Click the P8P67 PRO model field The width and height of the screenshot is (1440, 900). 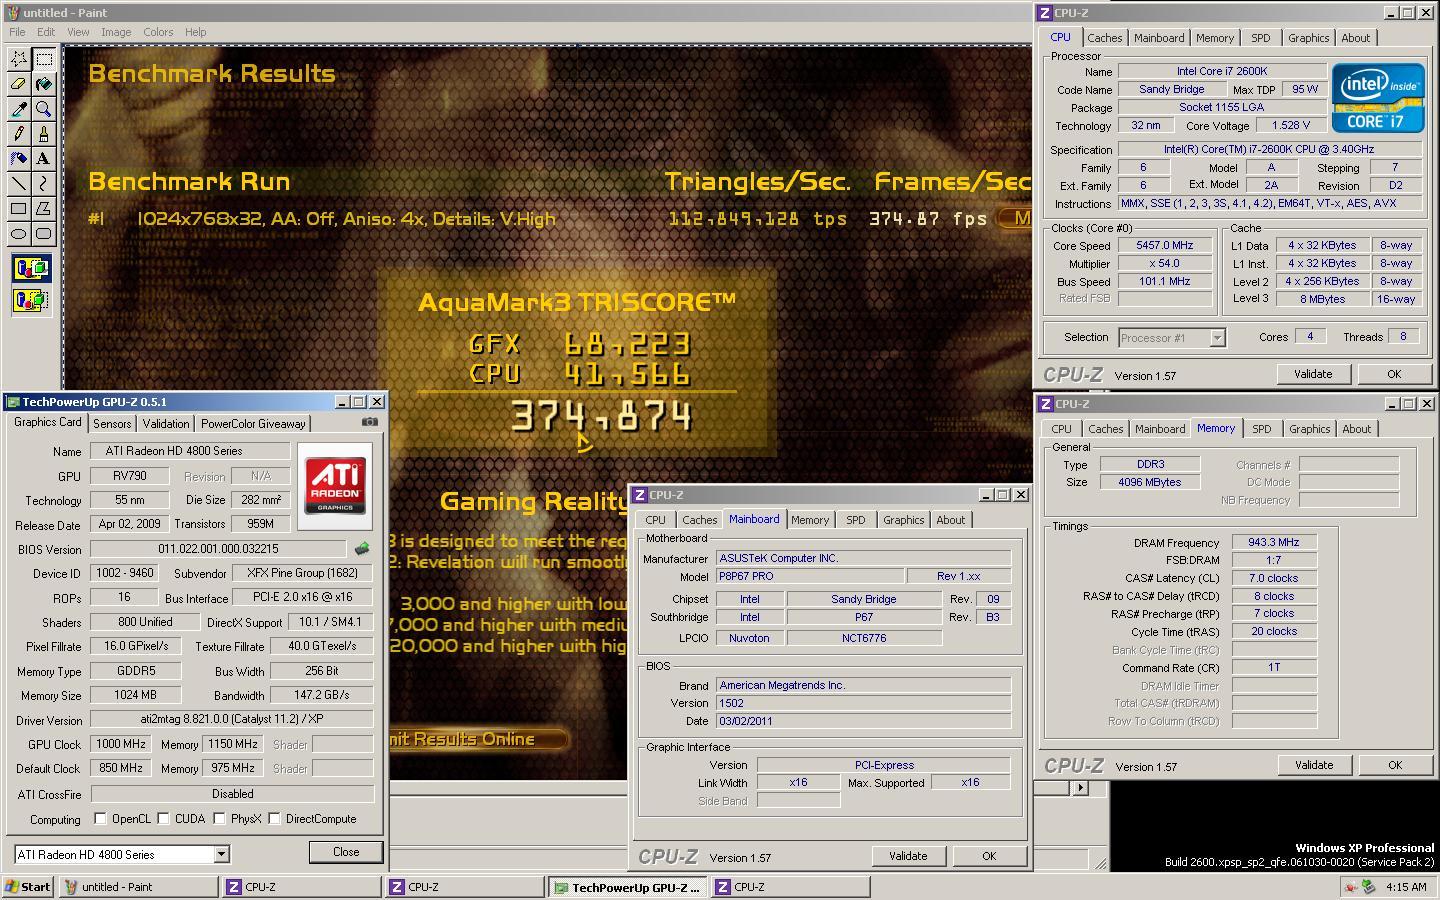[810, 576]
